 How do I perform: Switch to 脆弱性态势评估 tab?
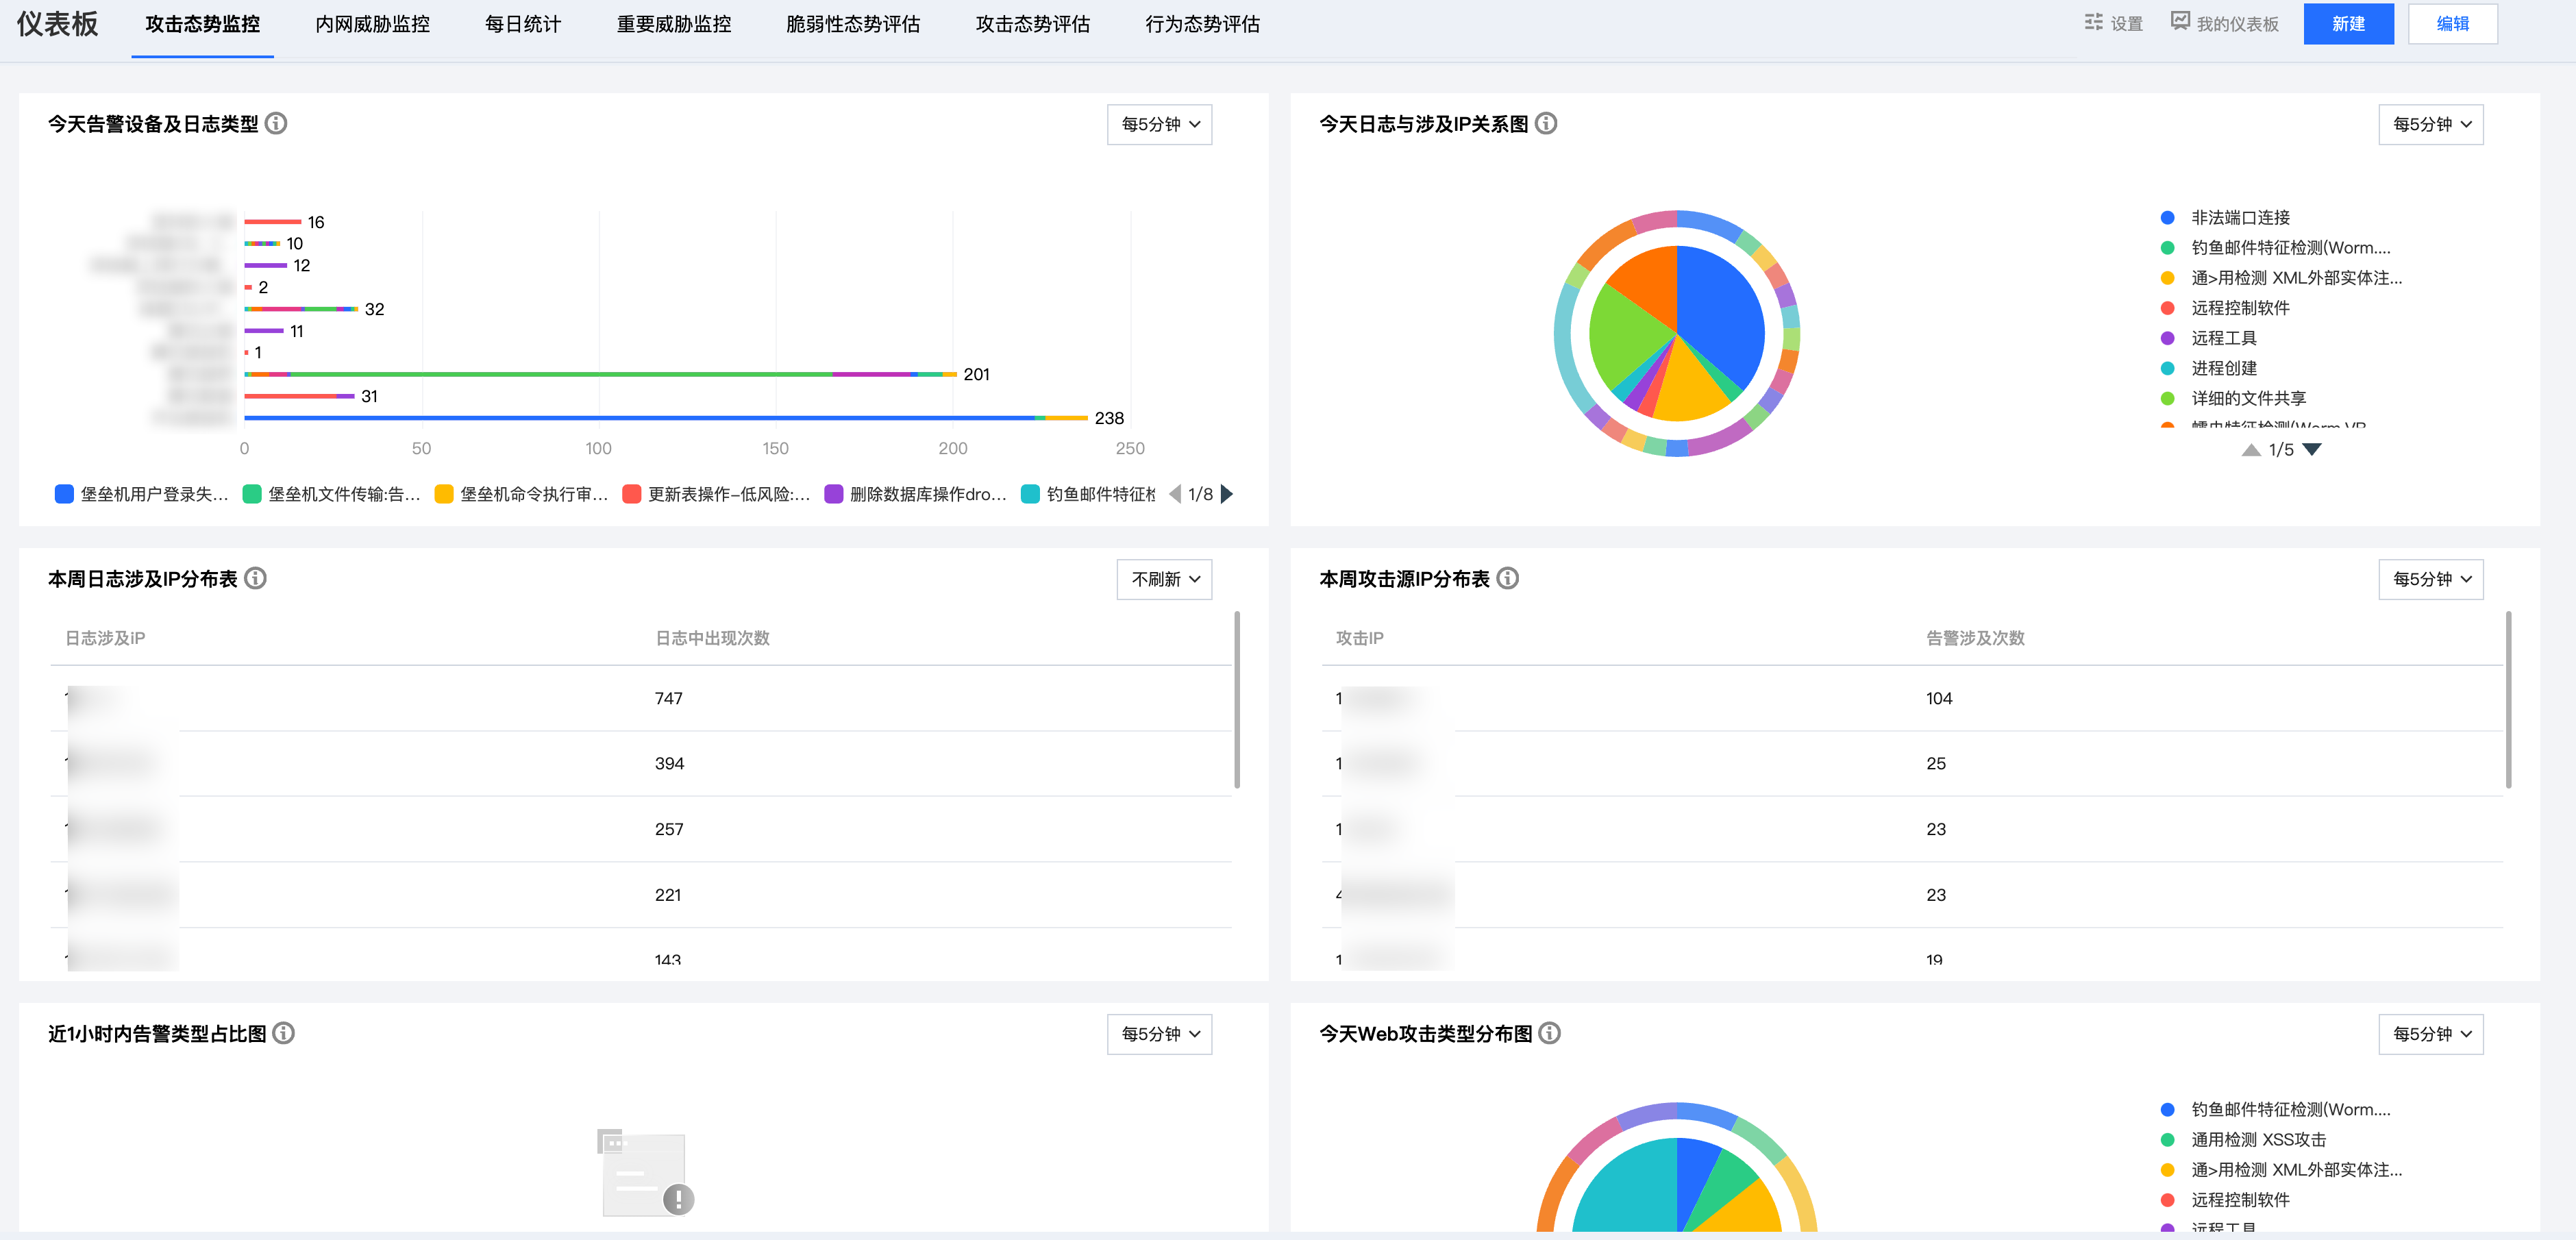[853, 24]
